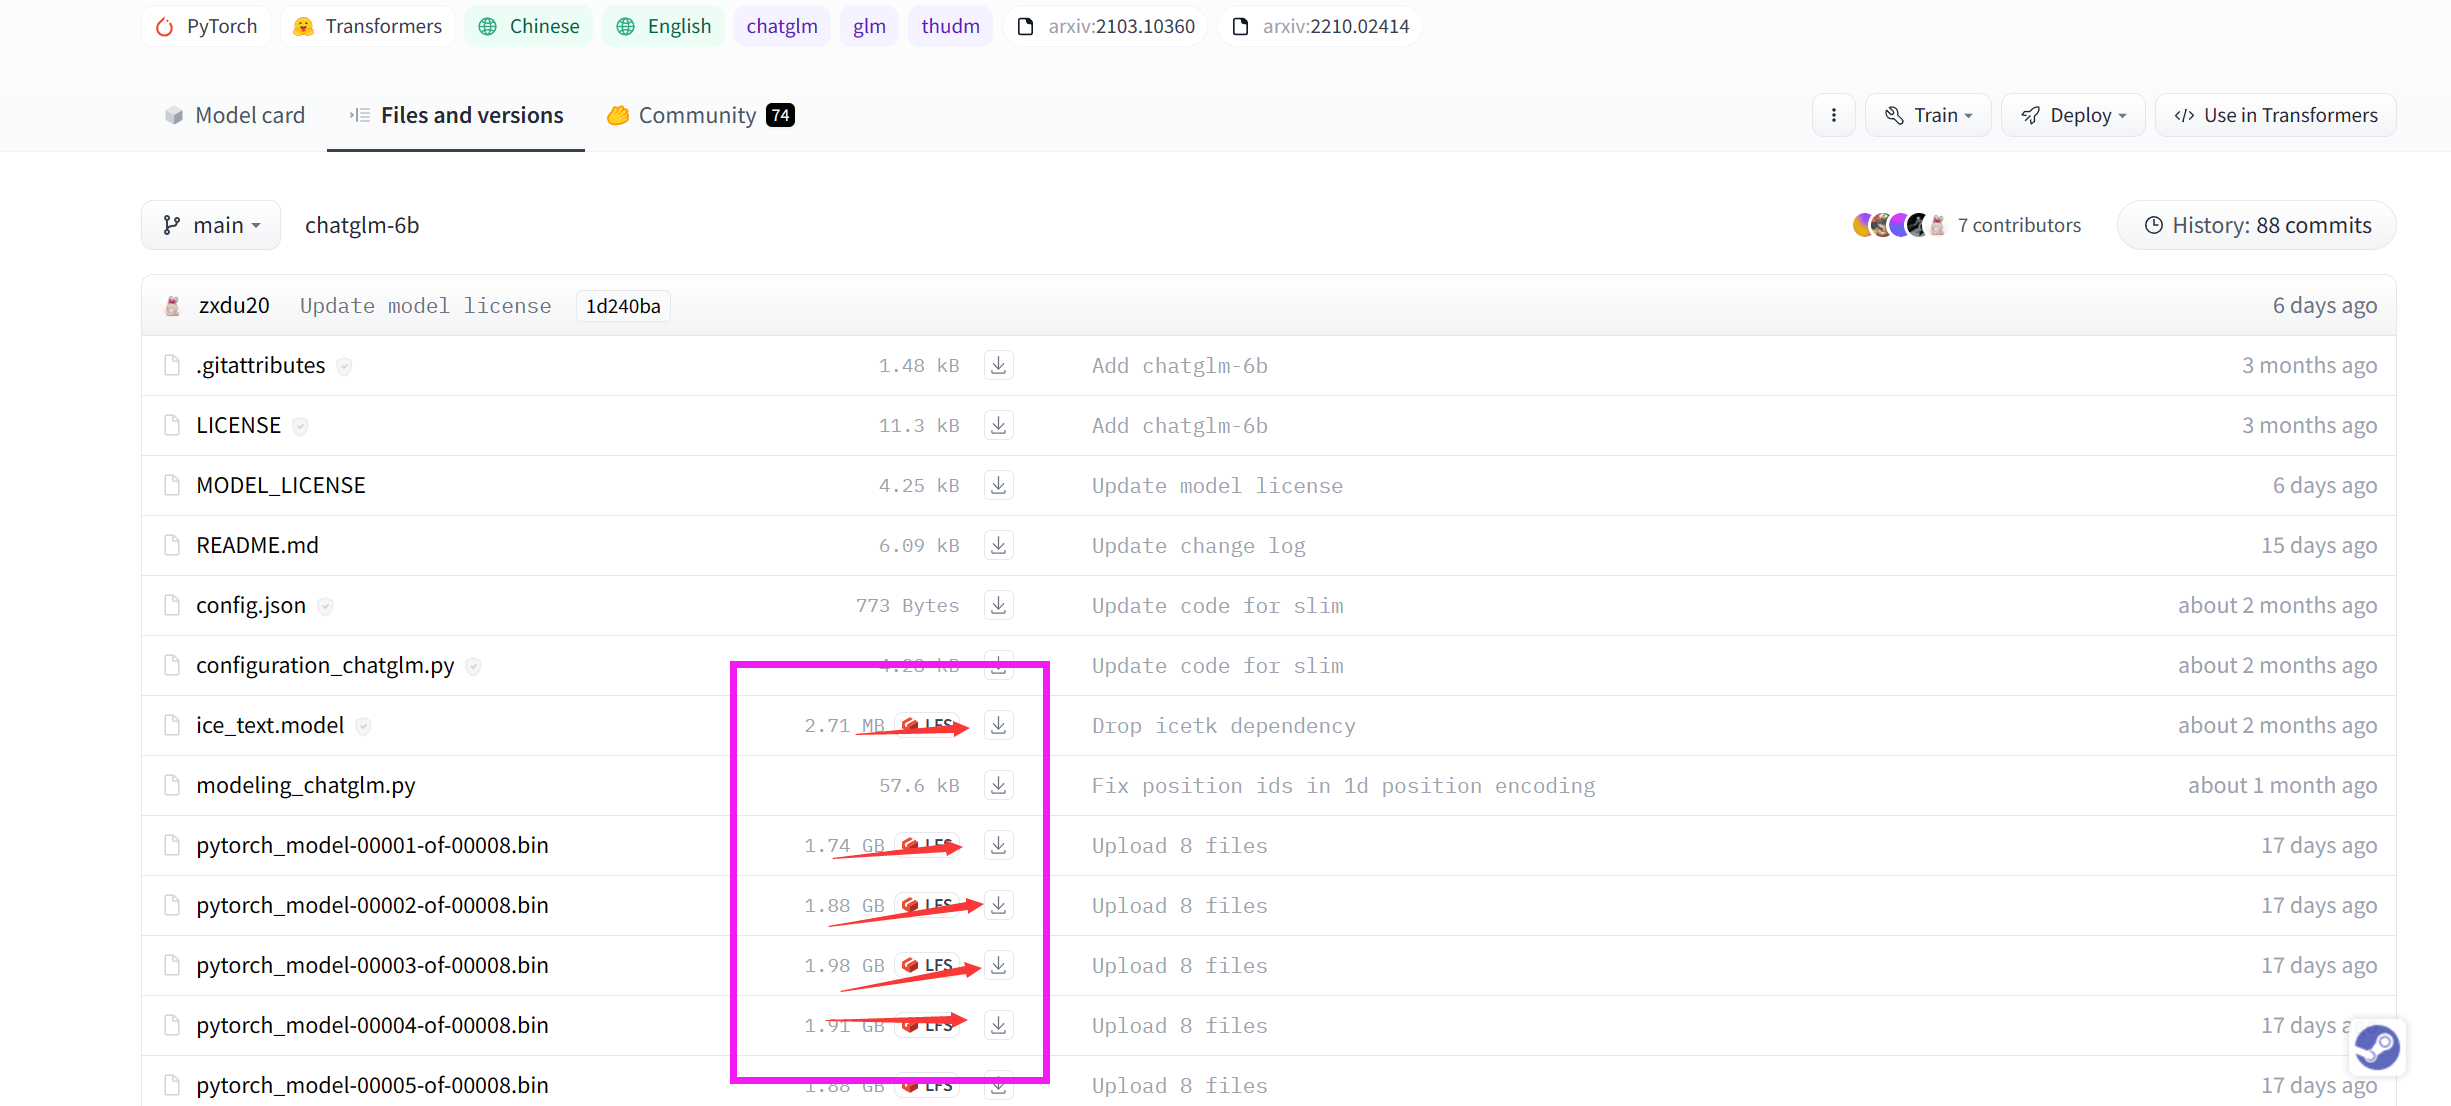Open pytorch_model-00001-of-00008.bin file

point(372,845)
